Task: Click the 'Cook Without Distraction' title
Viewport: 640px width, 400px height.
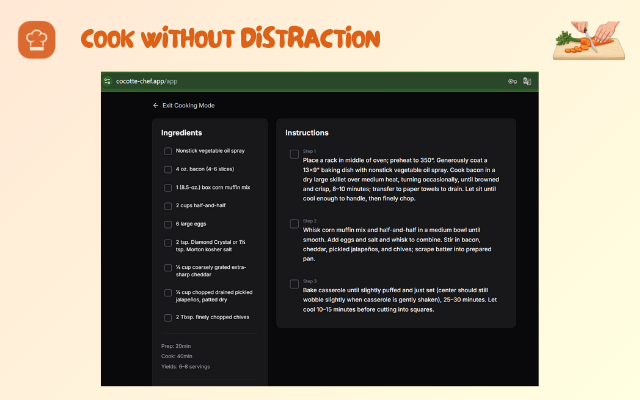Action: (231, 38)
